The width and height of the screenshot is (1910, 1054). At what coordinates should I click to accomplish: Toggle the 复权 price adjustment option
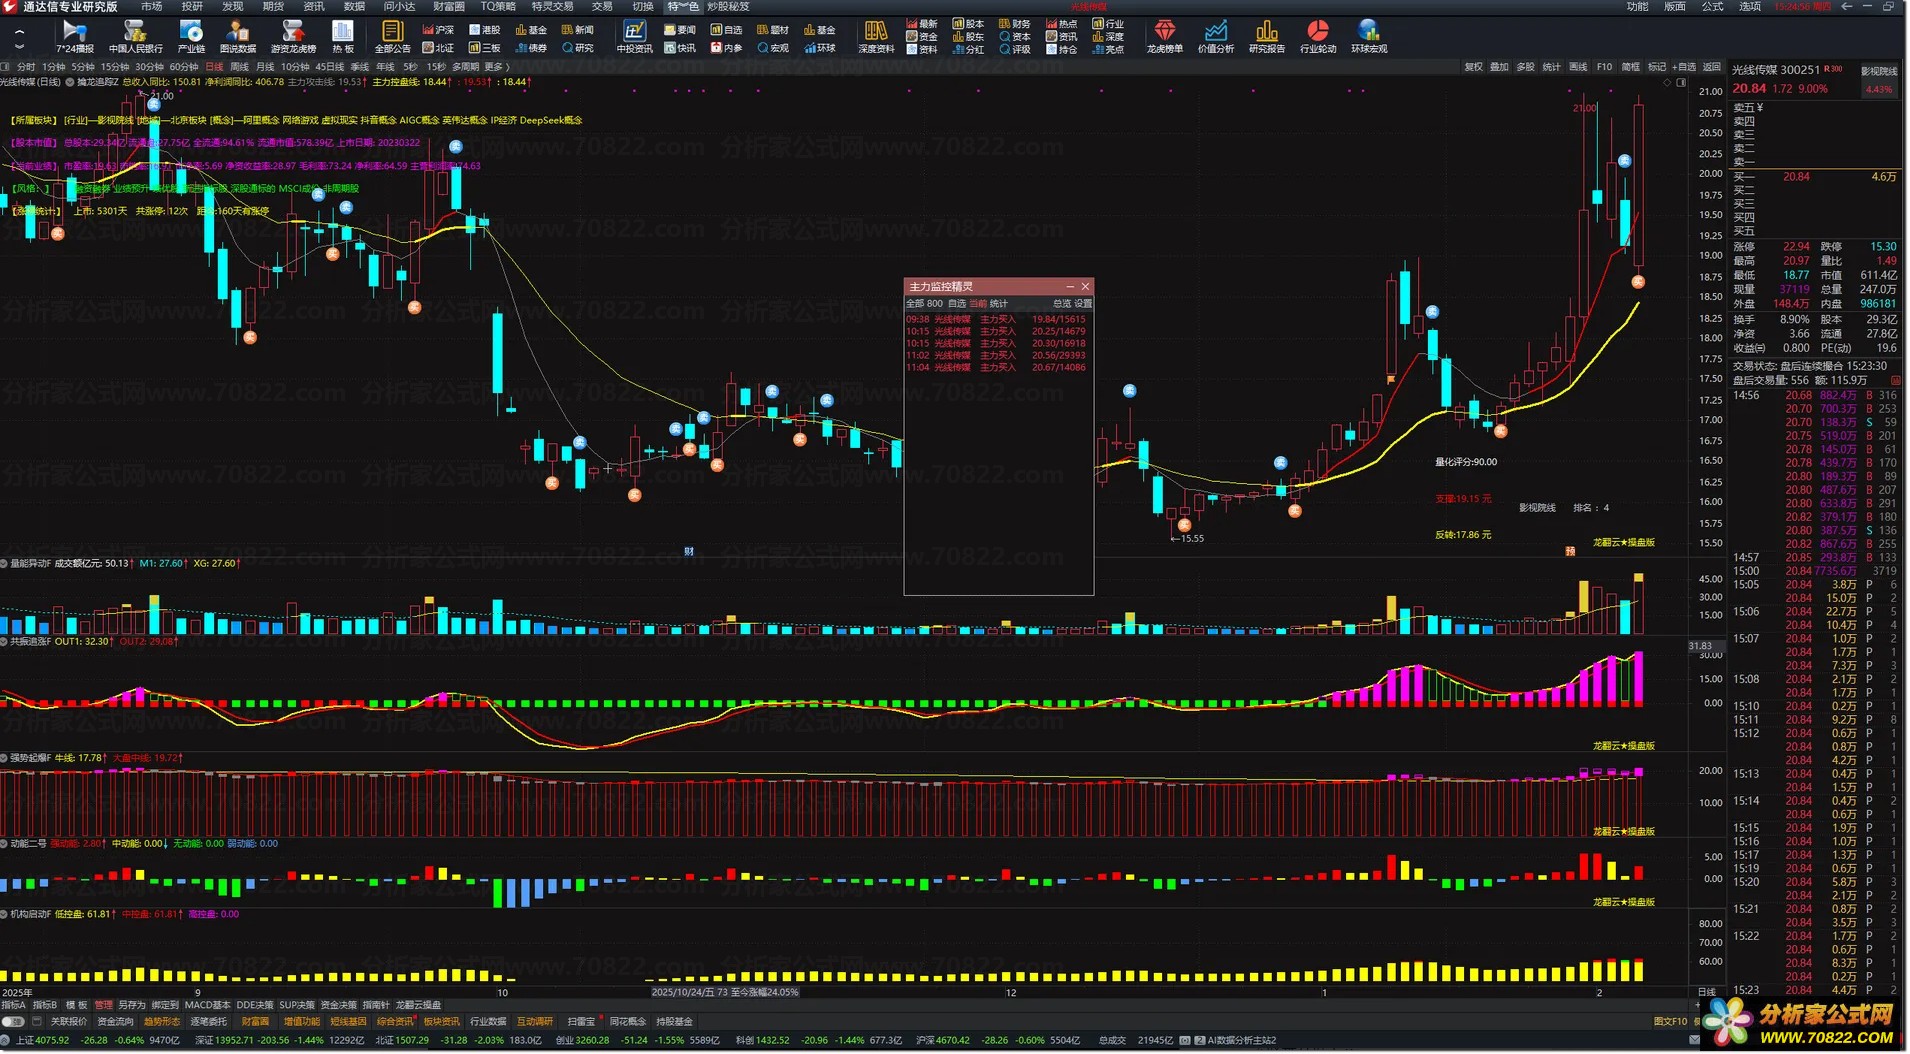pyautogui.click(x=1473, y=67)
